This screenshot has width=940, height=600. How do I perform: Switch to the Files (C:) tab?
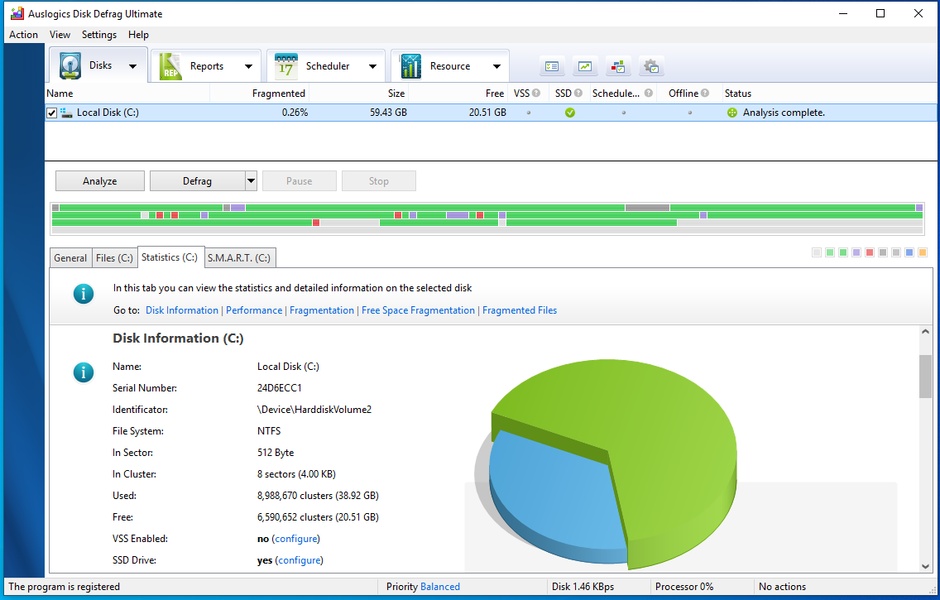114,258
